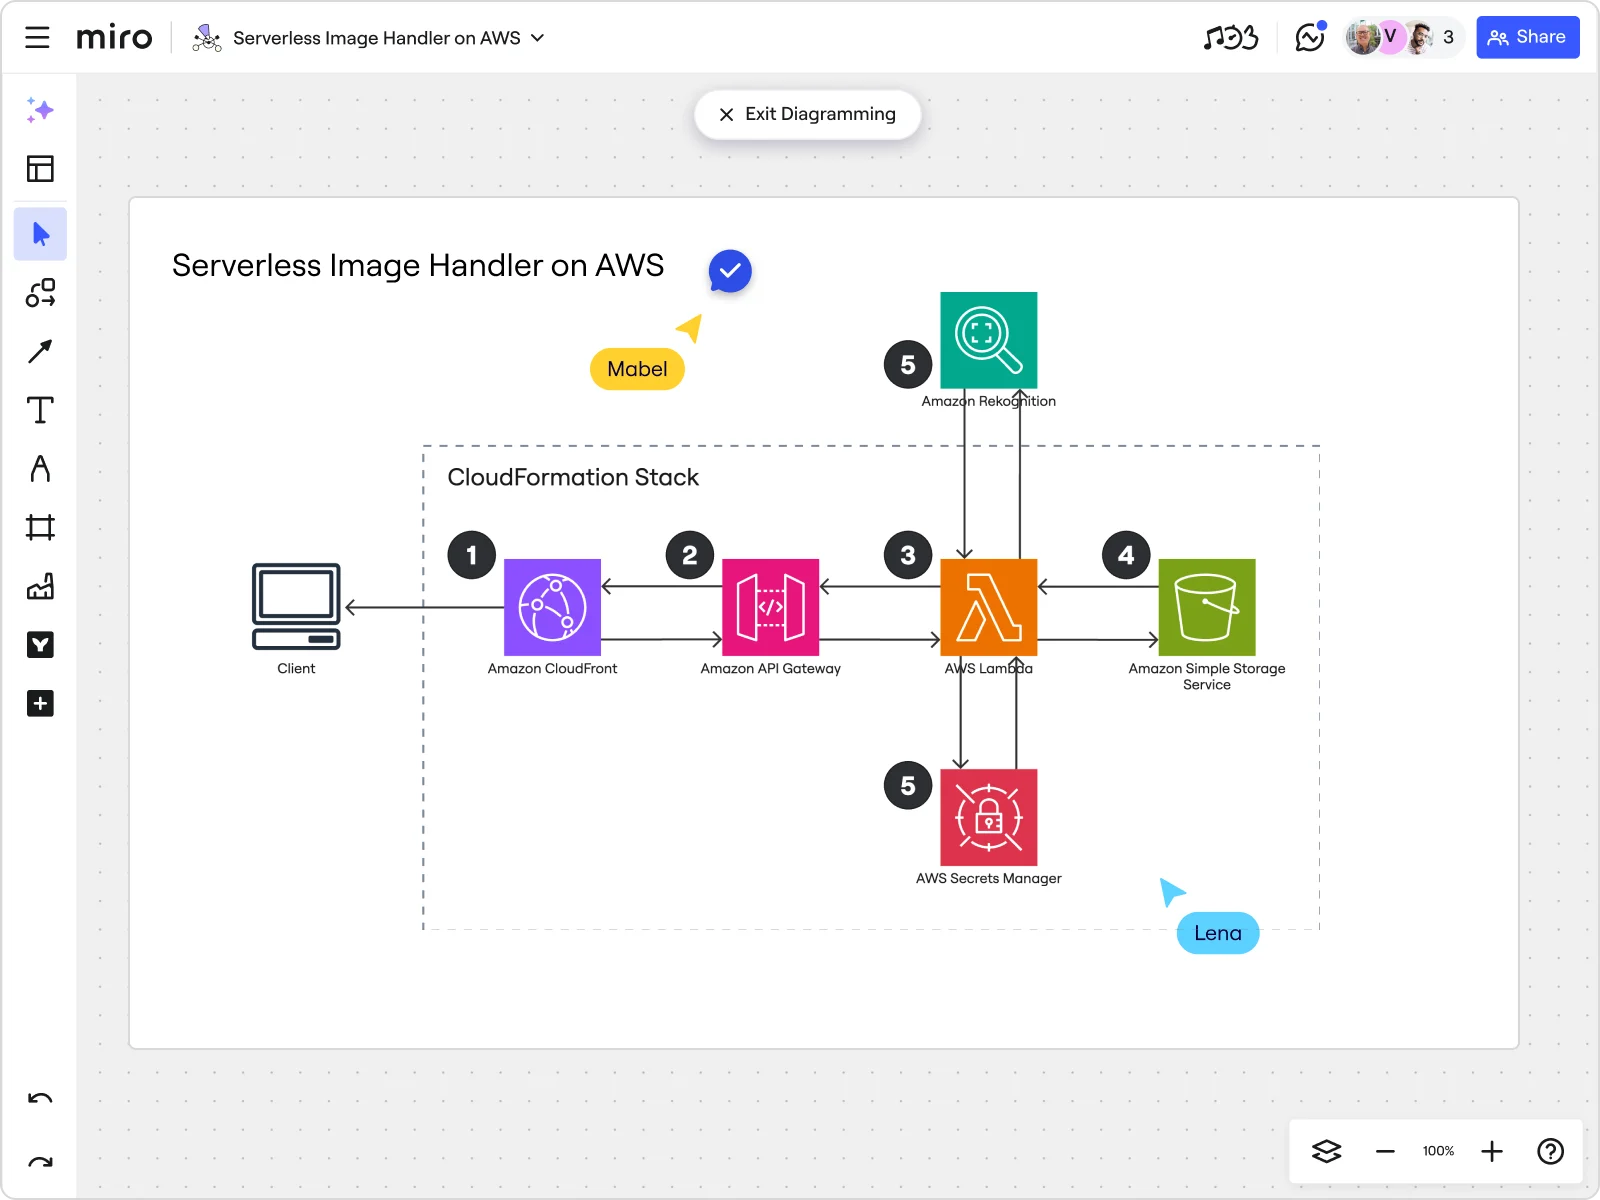Select the Frame tool
The width and height of the screenshot is (1600, 1200).
(x=40, y=527)
